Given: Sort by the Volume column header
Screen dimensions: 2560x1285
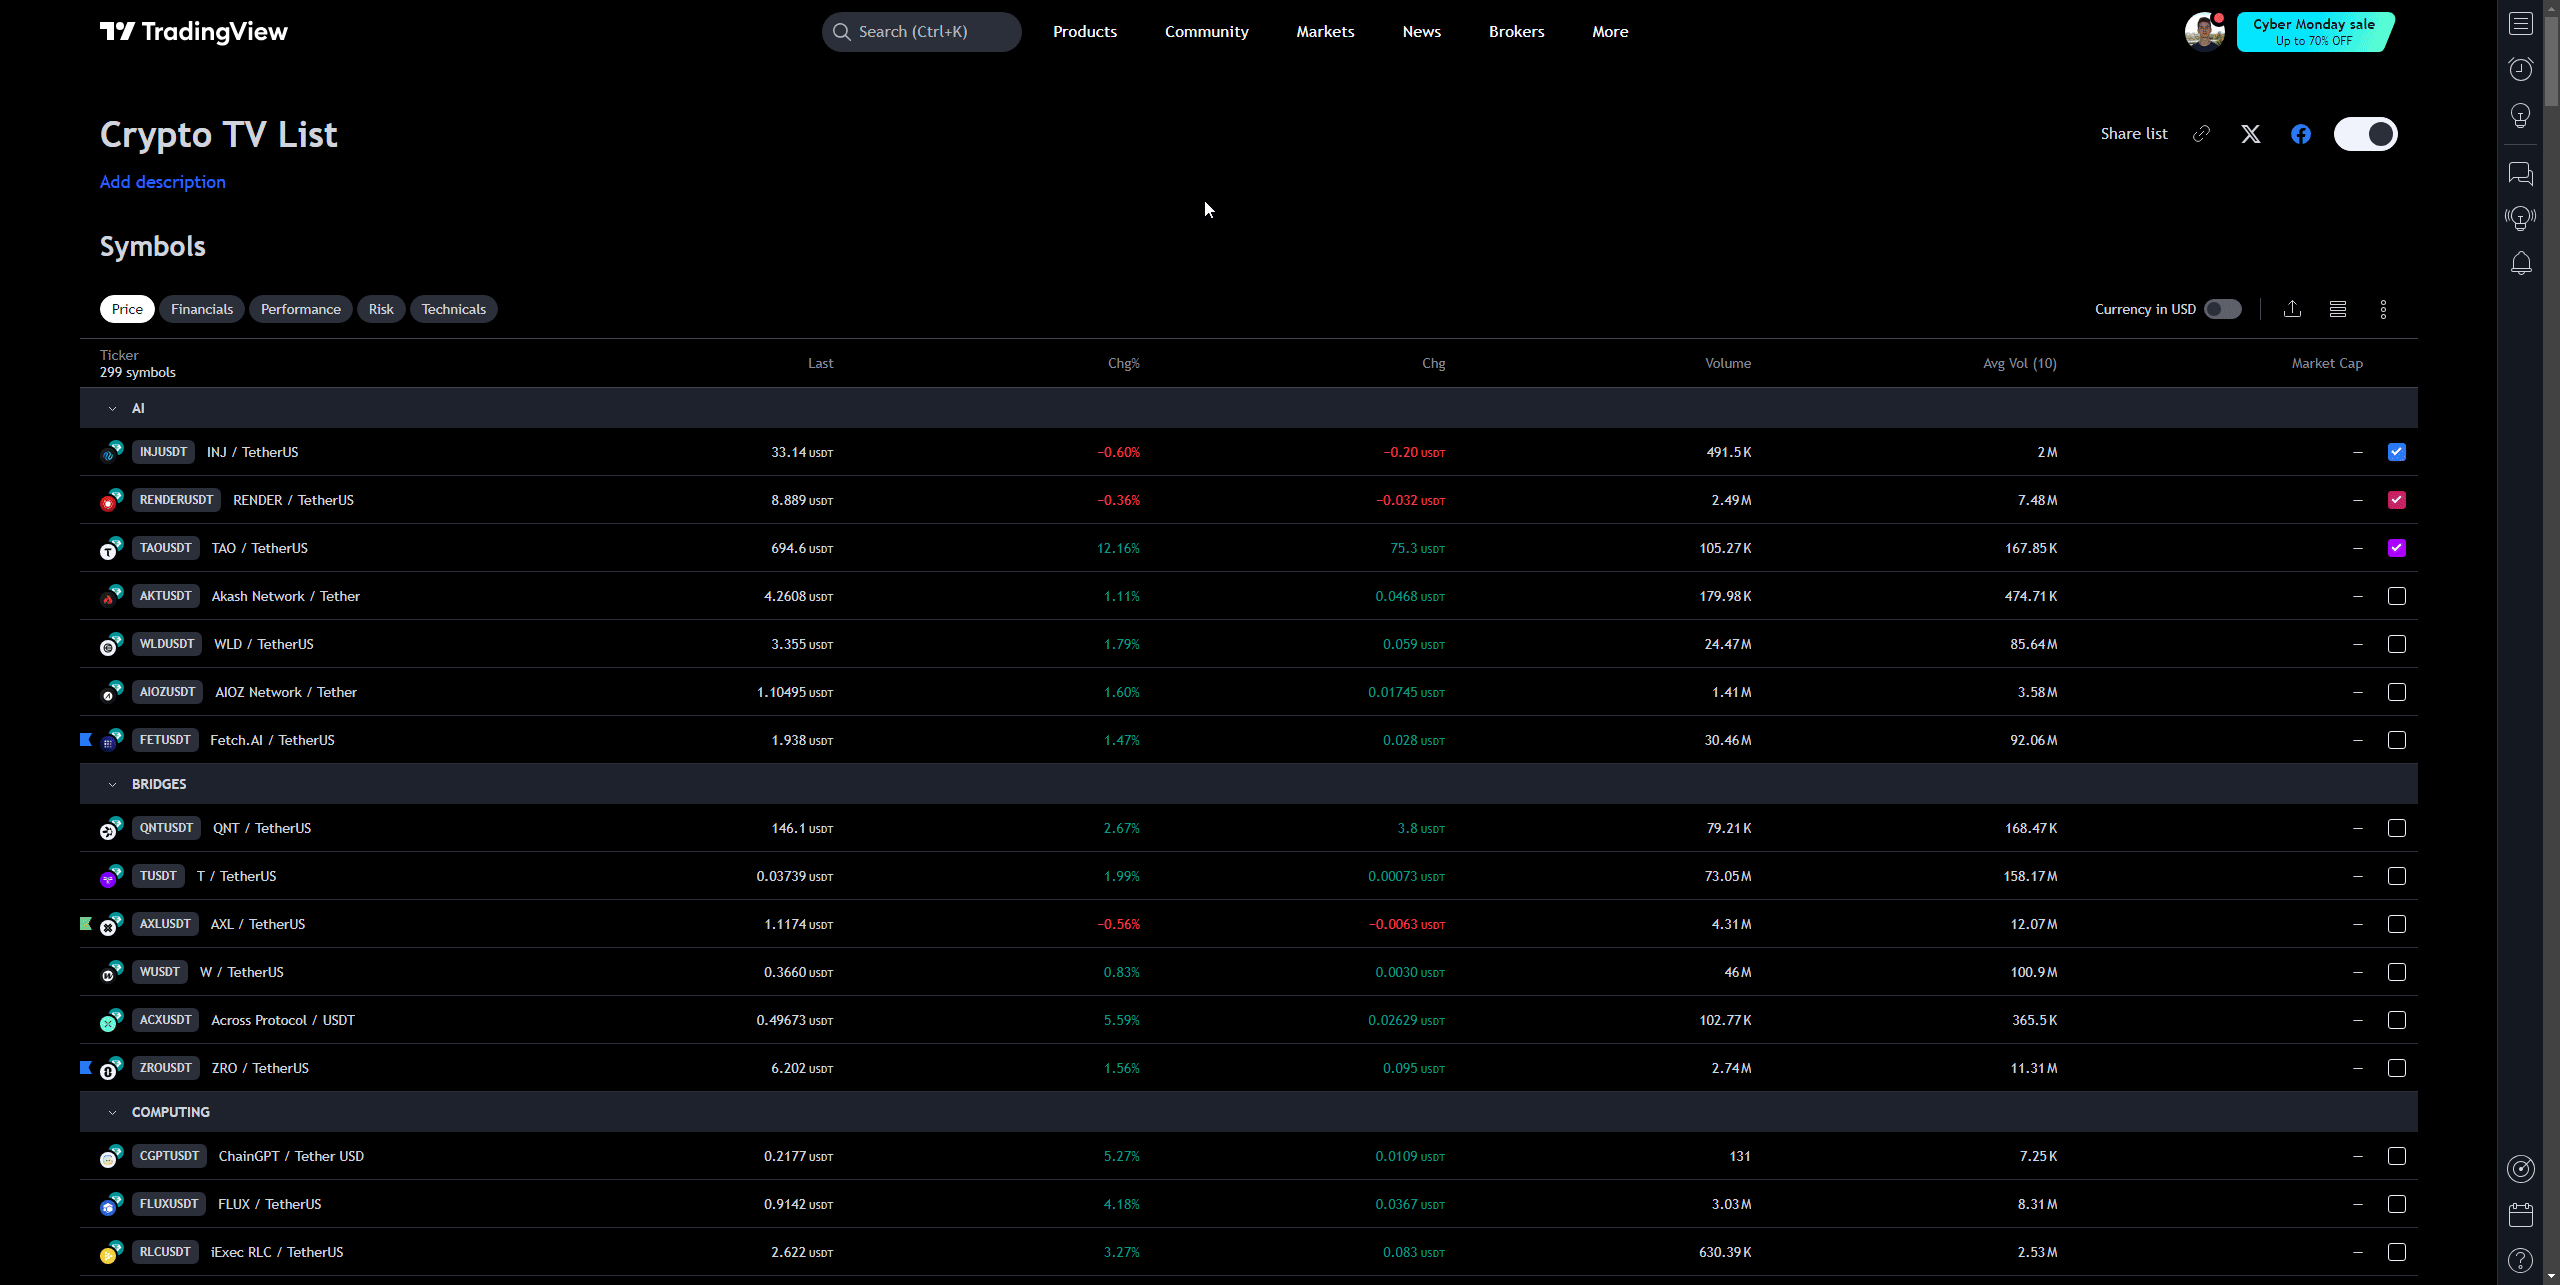Looking at the screenshot, I should (1728, 363).
